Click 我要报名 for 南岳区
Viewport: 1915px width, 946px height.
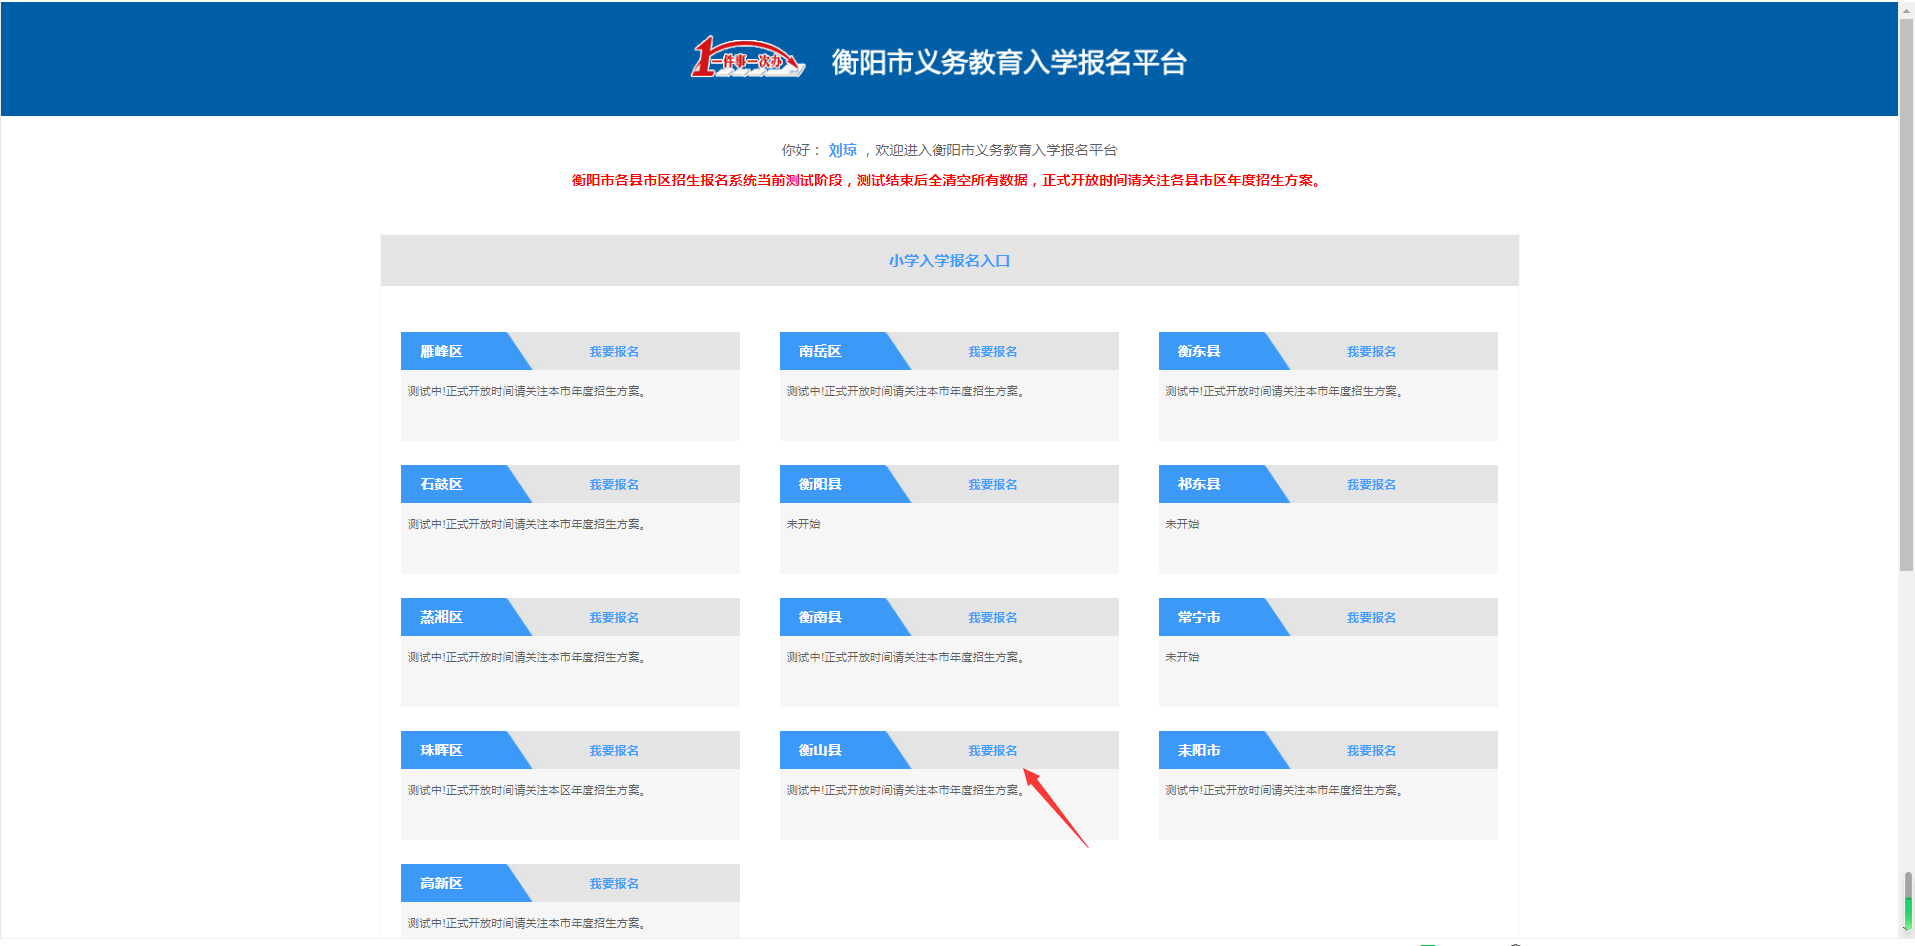(992, 352)
